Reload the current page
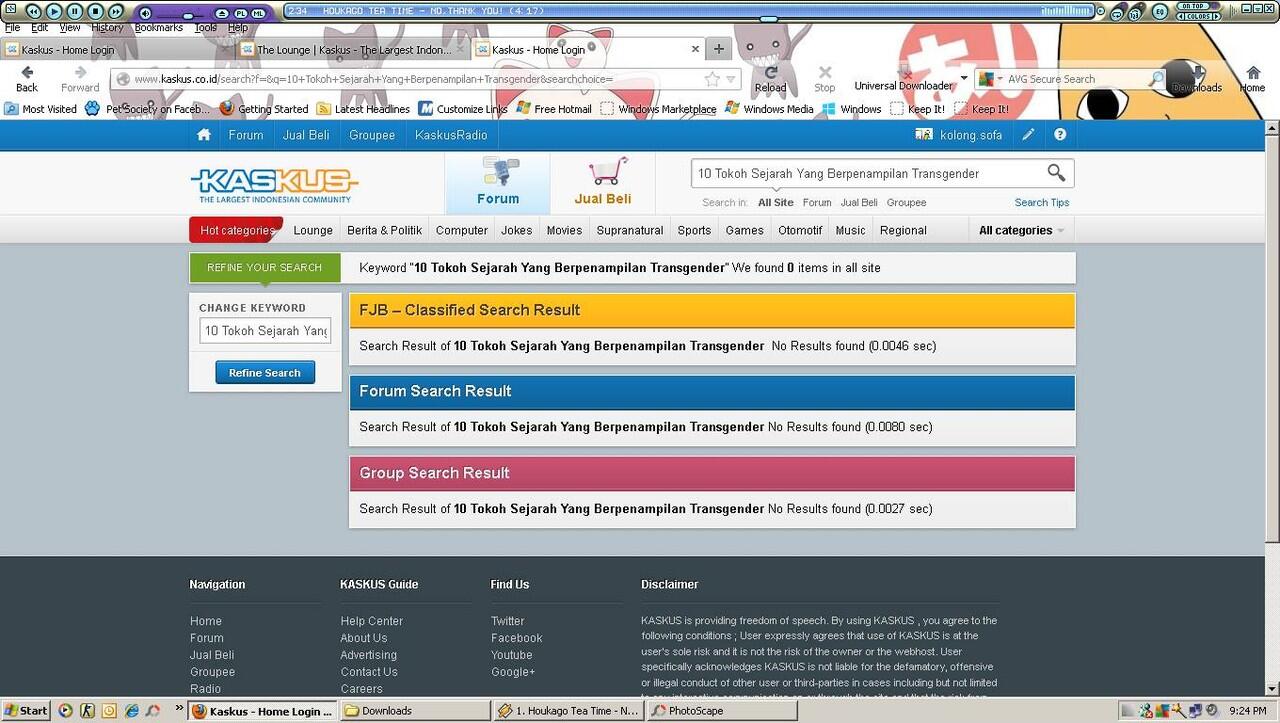The width and height of the screenshot is (1280, 723). point(770,78)
